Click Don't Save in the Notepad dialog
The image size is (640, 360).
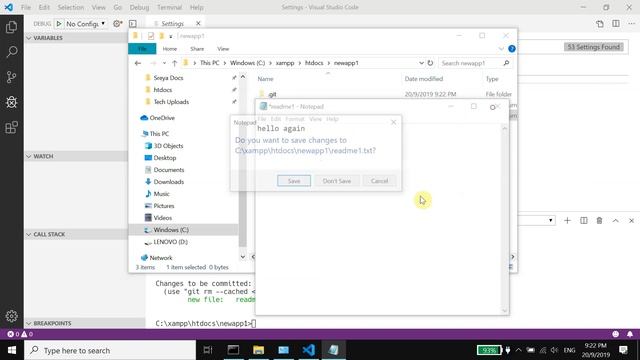pyautogui.click(x=337, y=181)
